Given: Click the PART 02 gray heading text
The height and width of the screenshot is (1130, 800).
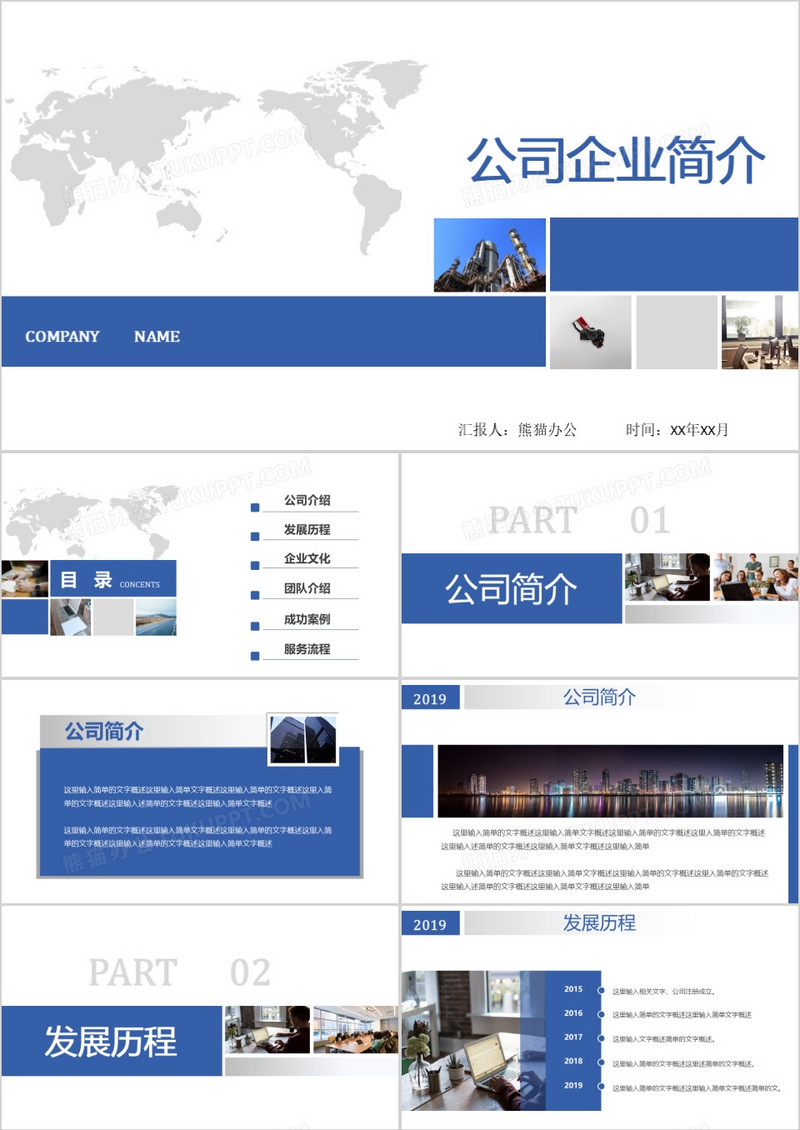Looking at the screenshot, I should pos(180,972).
